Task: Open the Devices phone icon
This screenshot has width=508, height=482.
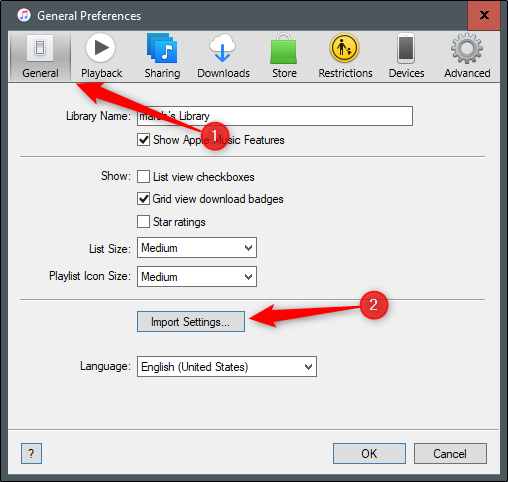Action: [x=406, y=48]
